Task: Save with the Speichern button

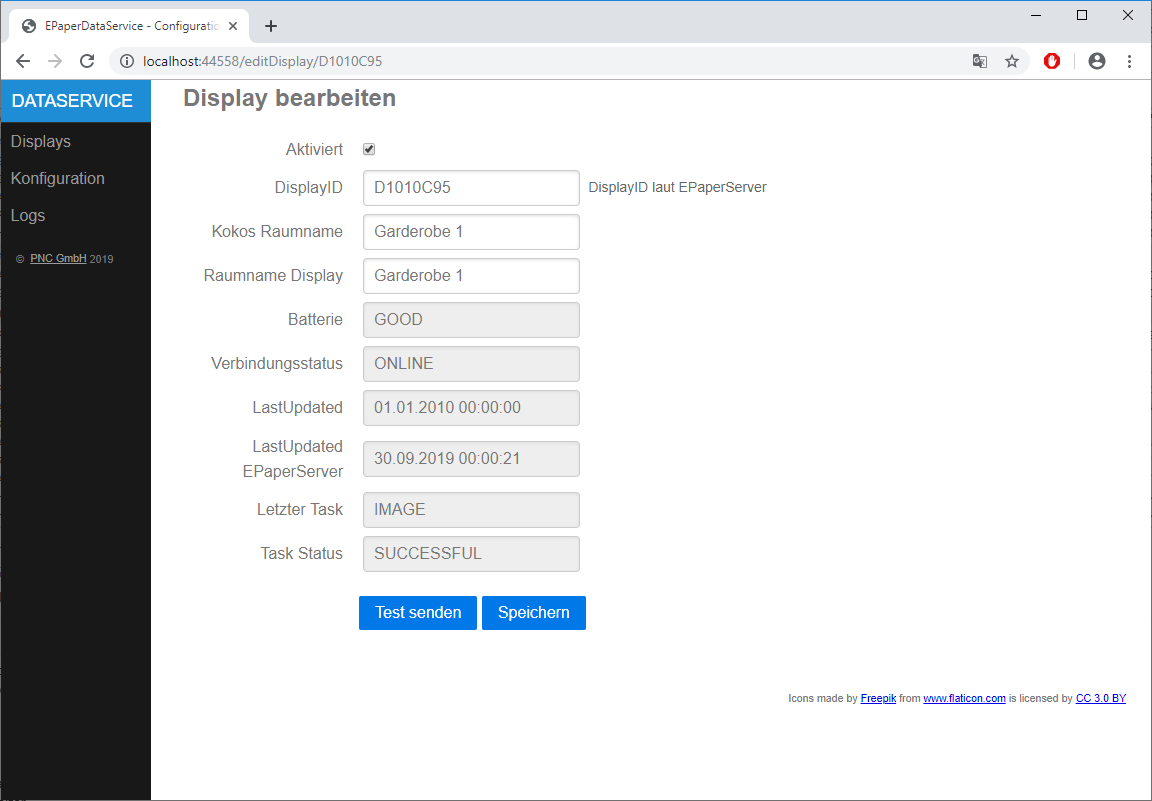Action: click(534, 613)
